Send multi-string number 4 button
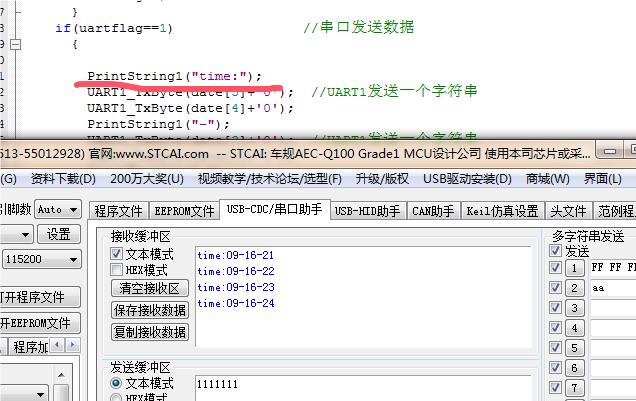This screenshot has width=636, height=401. 574,328
